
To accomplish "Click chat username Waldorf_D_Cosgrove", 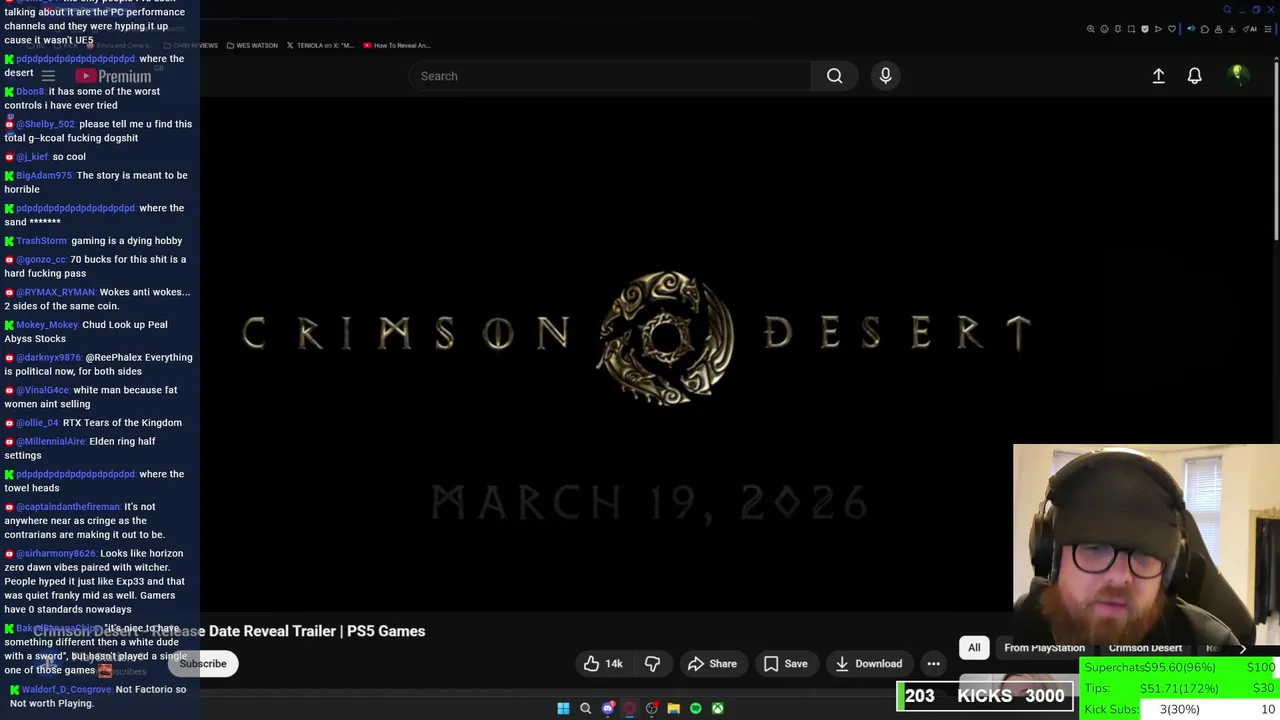I will click(66, 689).
